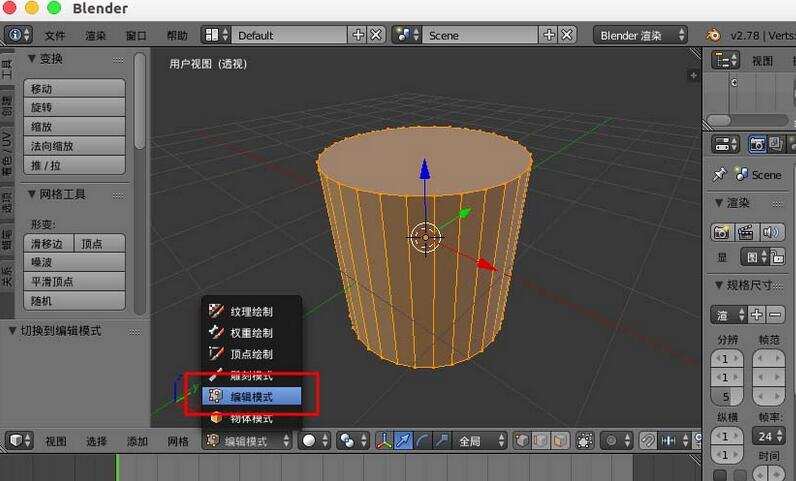Open the frame rate 24 dropdown
Screen dimensions: 796x481
pyautogui.click(x=769, y=436)
